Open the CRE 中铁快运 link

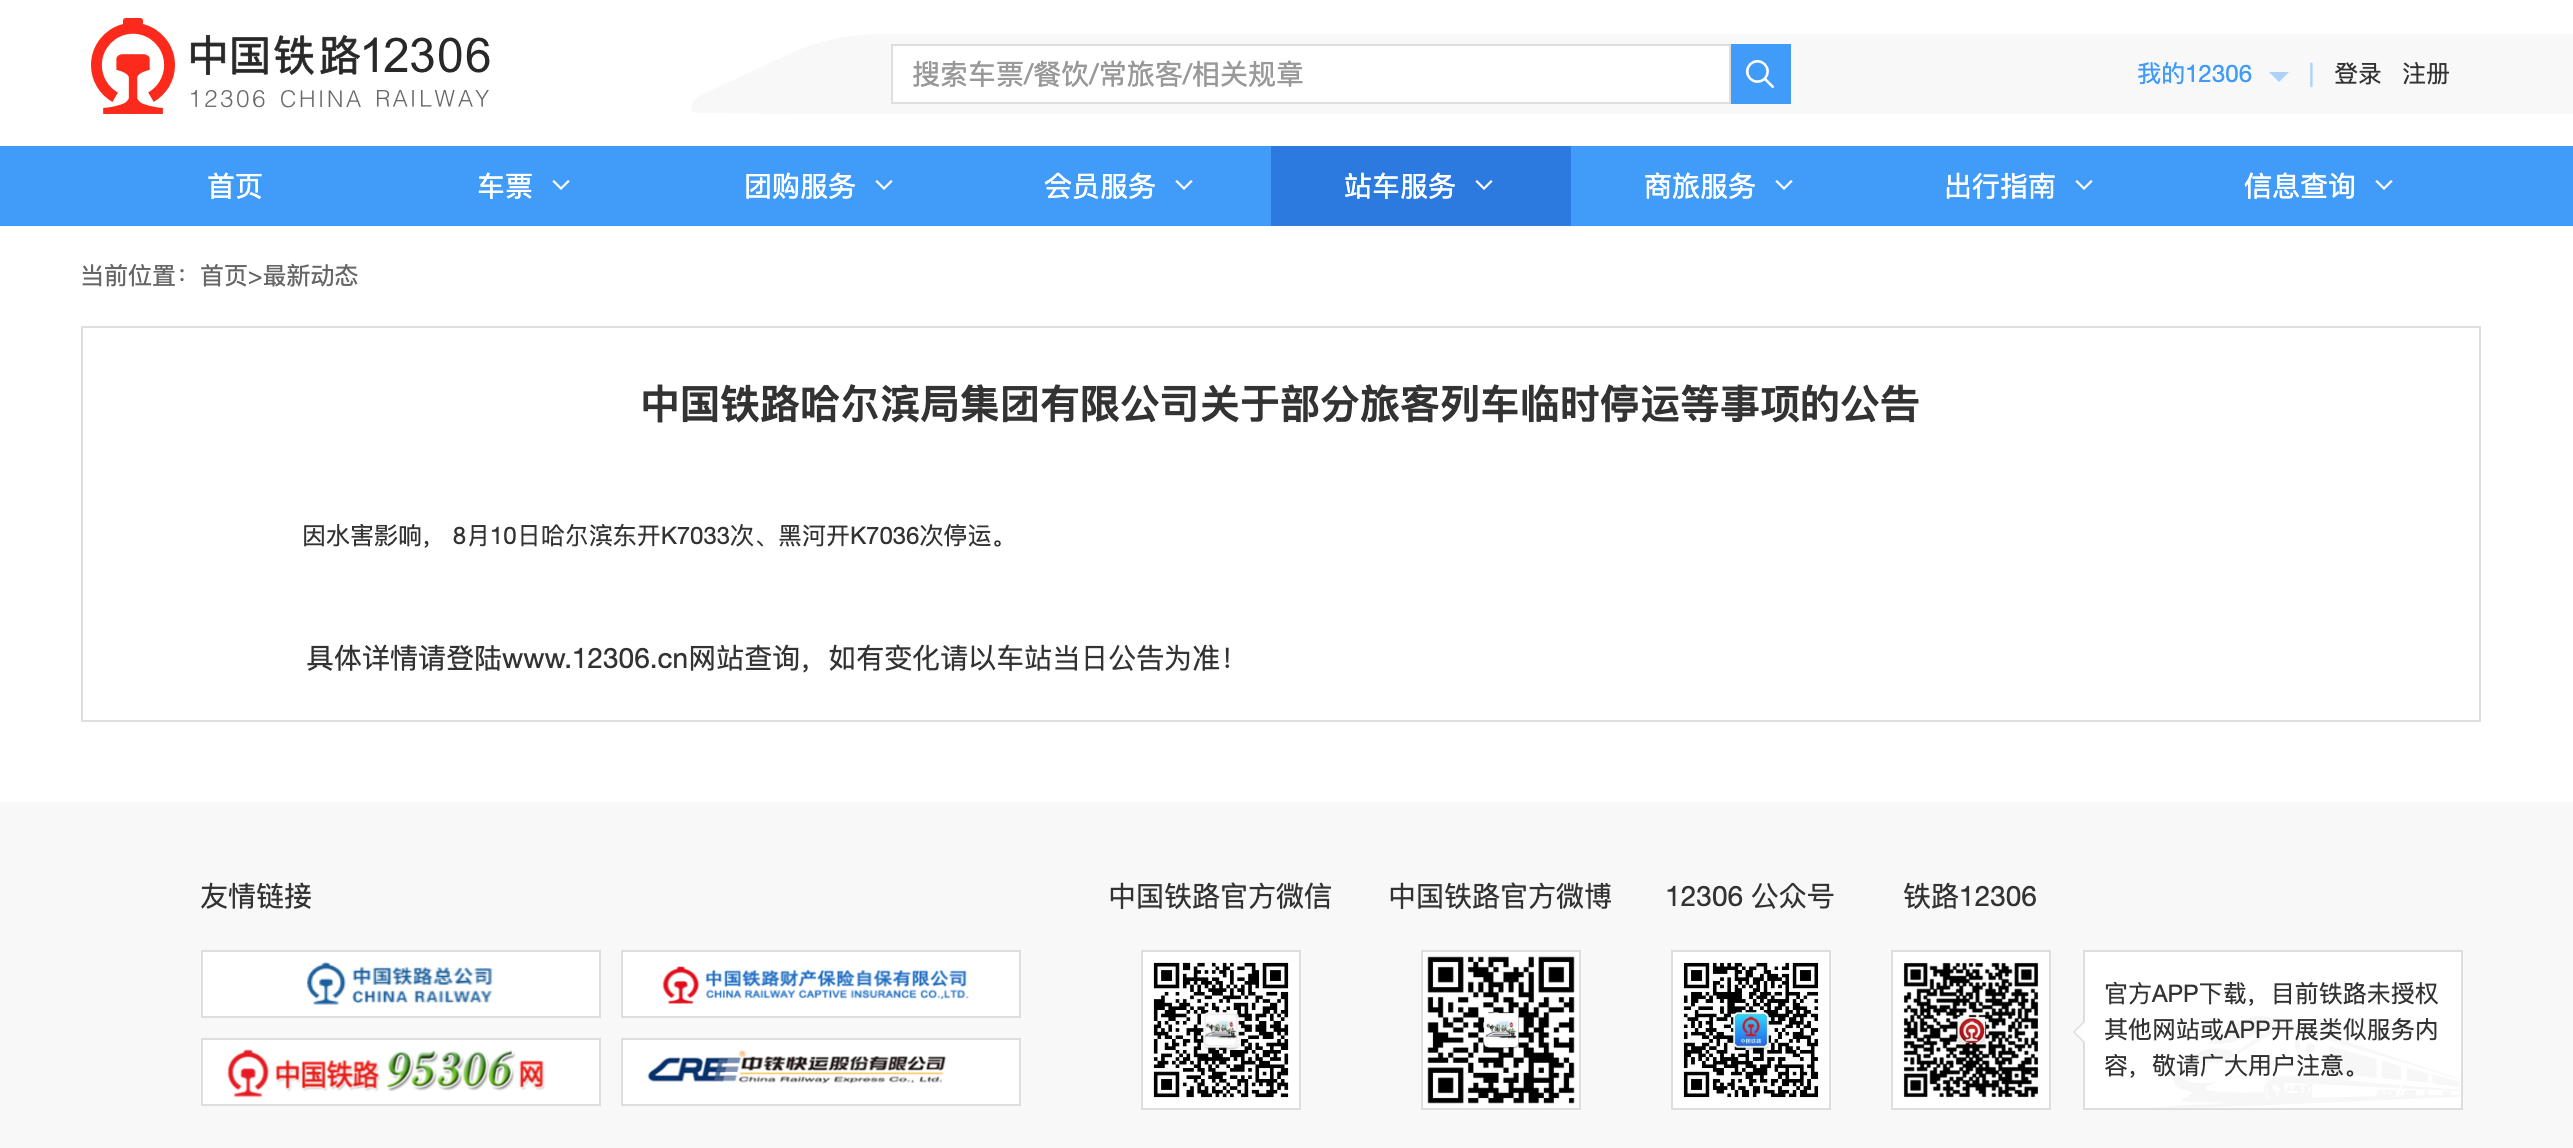(821, 1072)
